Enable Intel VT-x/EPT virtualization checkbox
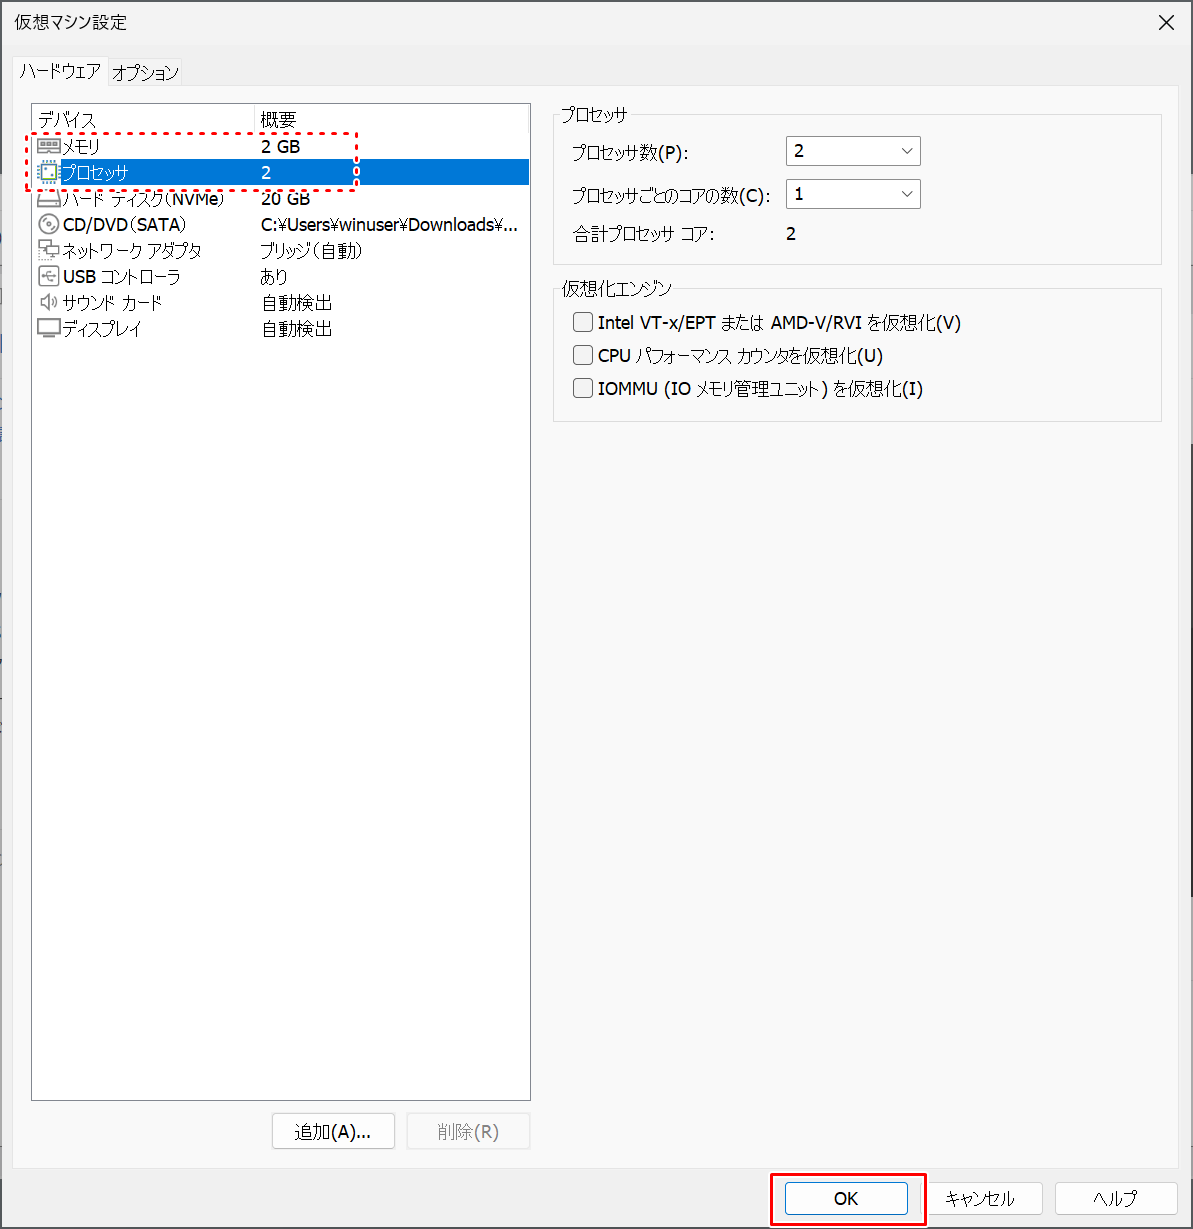Viewport: 1193px width, 1229px height. [582, 321]
